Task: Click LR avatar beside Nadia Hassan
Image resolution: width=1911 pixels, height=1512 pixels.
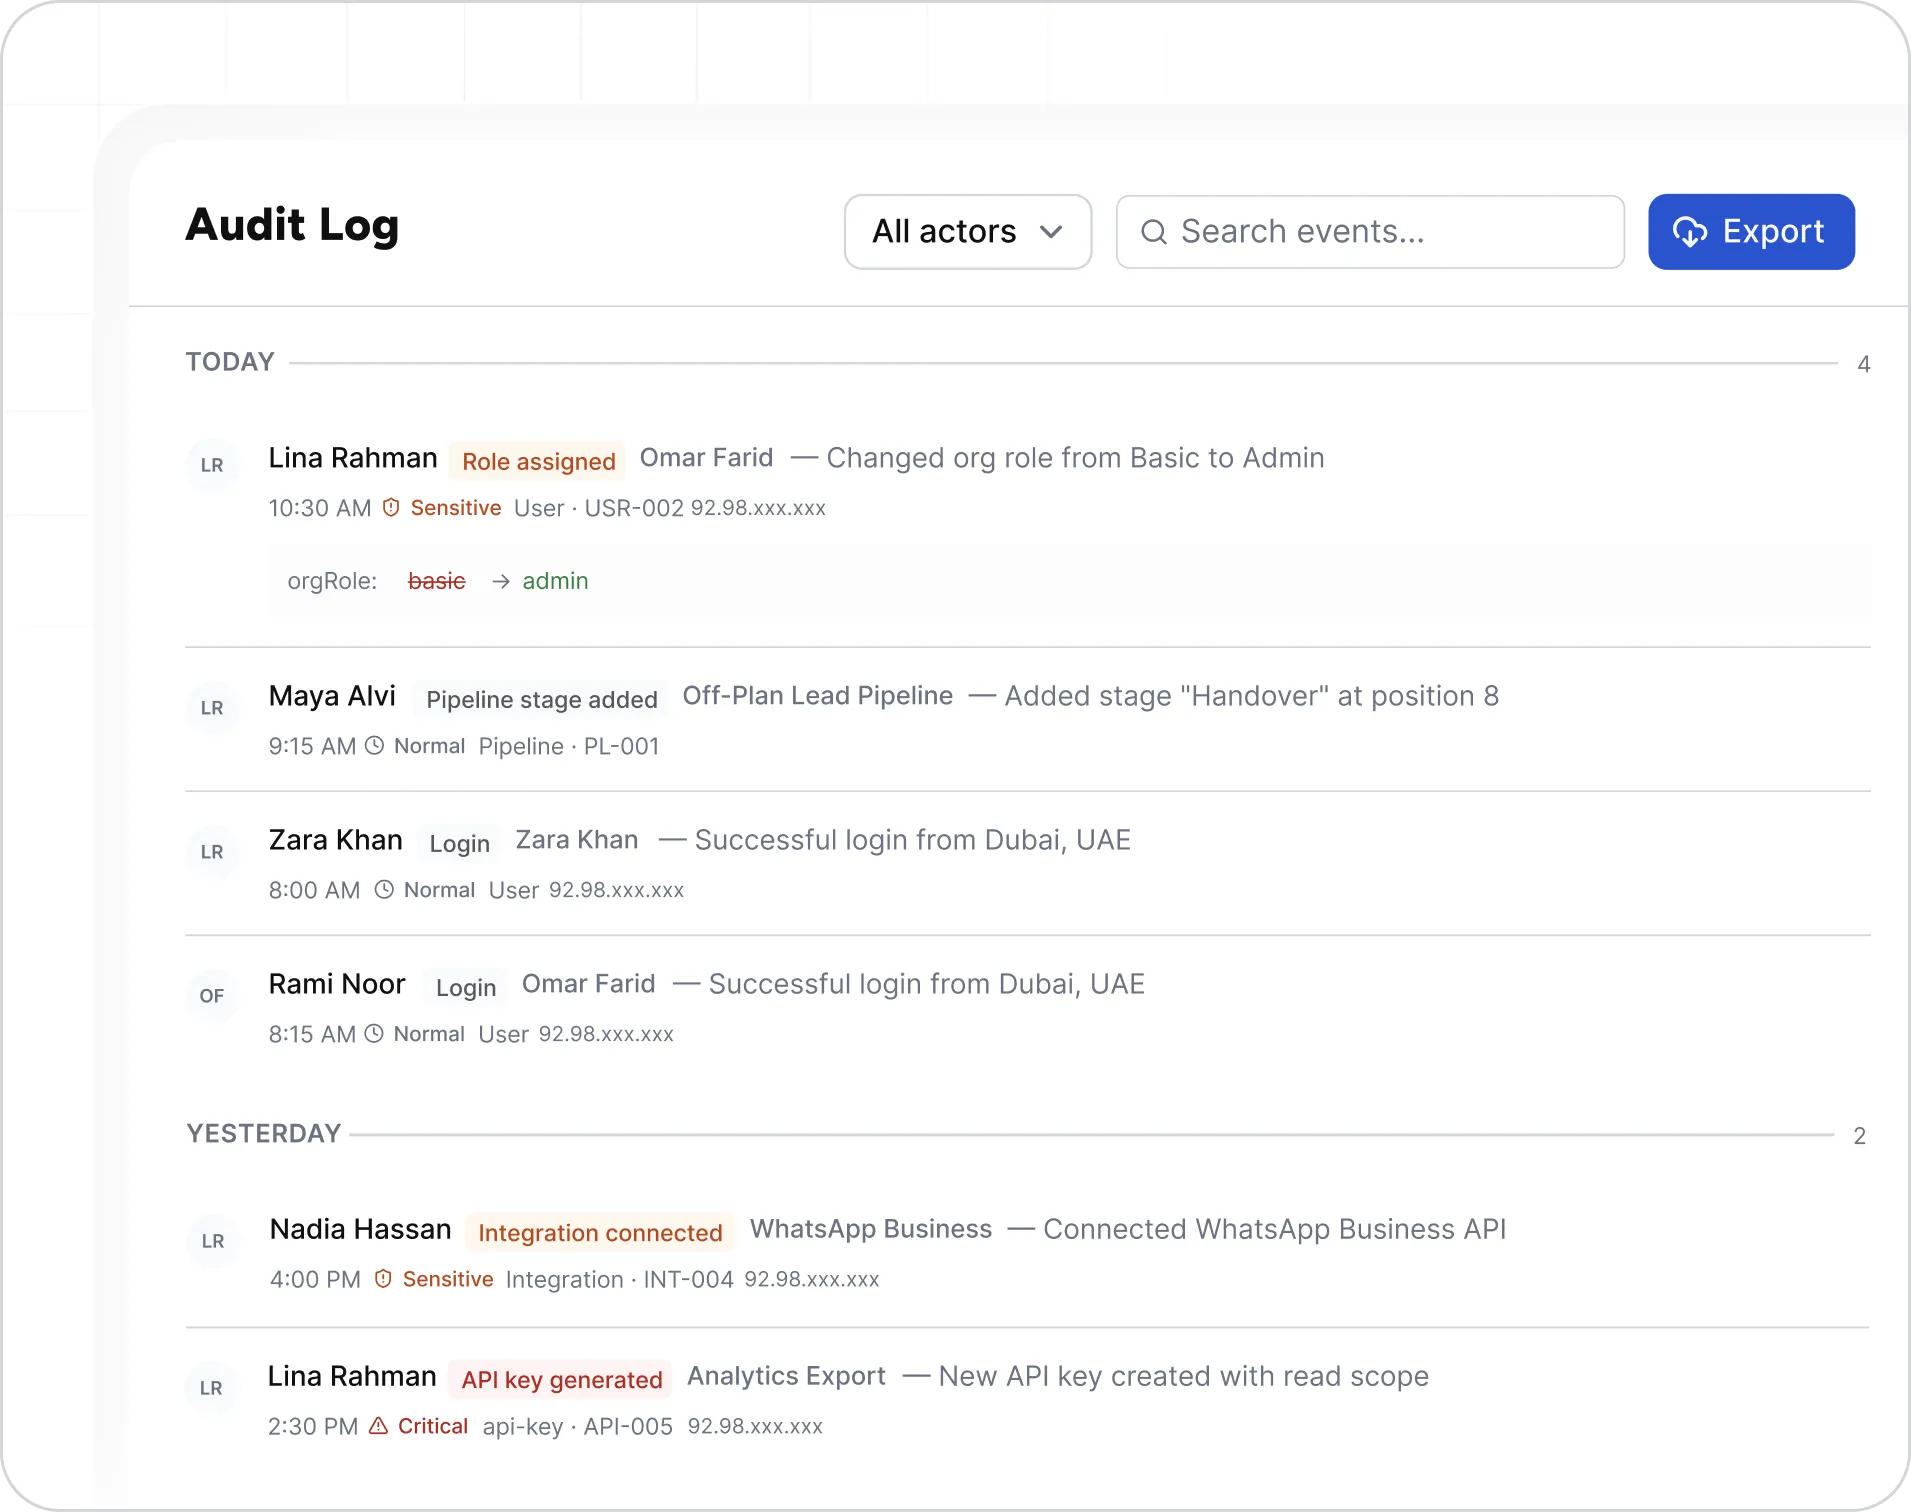Action: (x=213, y=1241)
